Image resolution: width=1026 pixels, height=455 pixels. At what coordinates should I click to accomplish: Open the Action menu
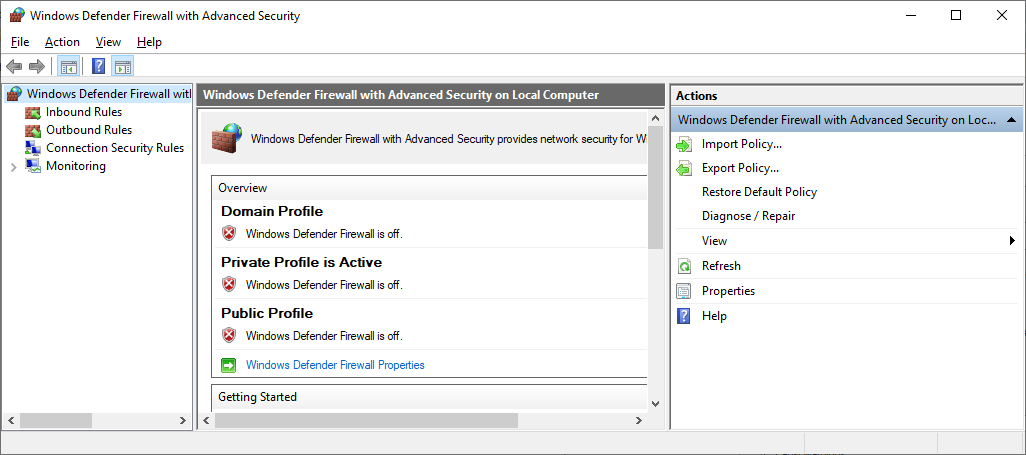[x=62, y=42]
